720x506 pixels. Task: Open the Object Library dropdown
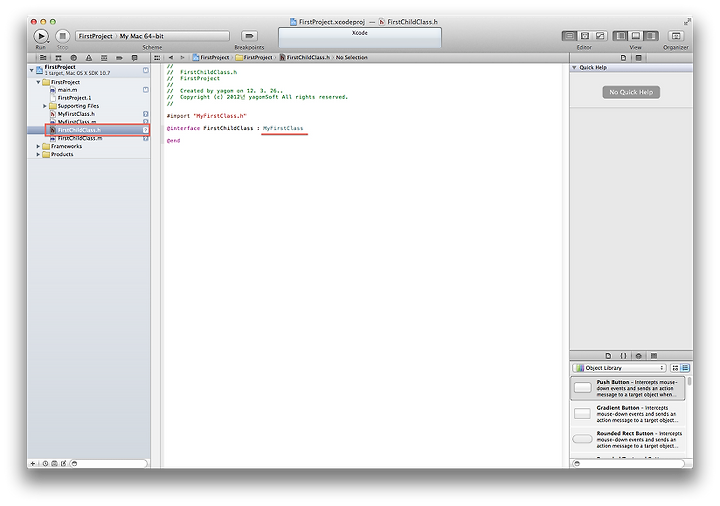point(620,368)
